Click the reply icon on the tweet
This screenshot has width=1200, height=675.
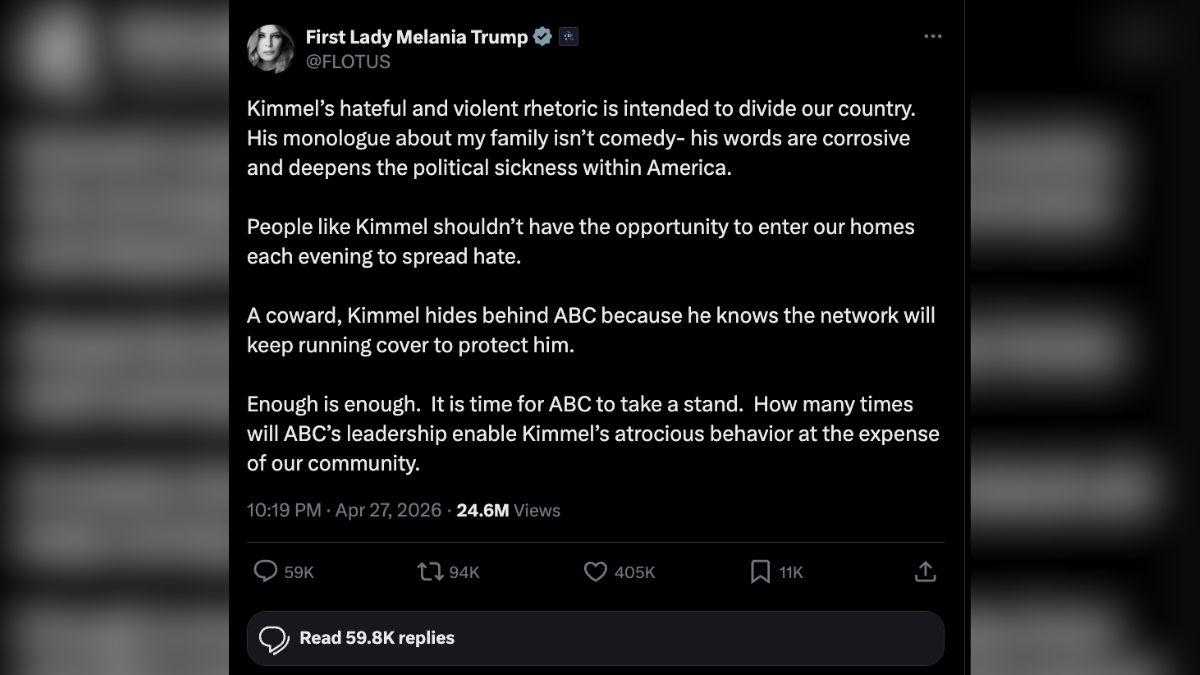[x=266, y=571]
